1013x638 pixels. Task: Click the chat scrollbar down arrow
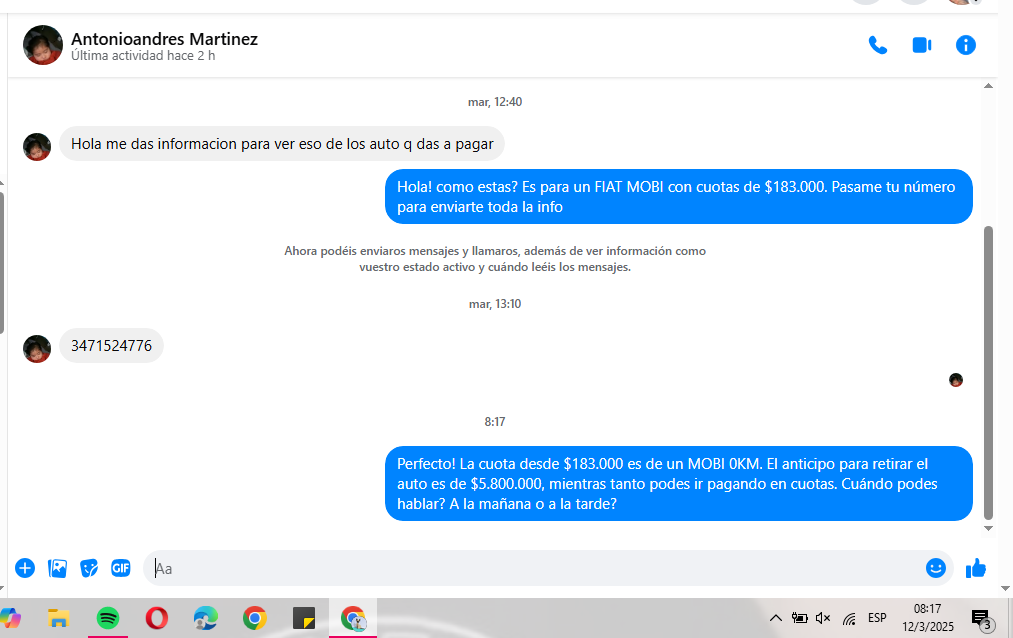988,528
